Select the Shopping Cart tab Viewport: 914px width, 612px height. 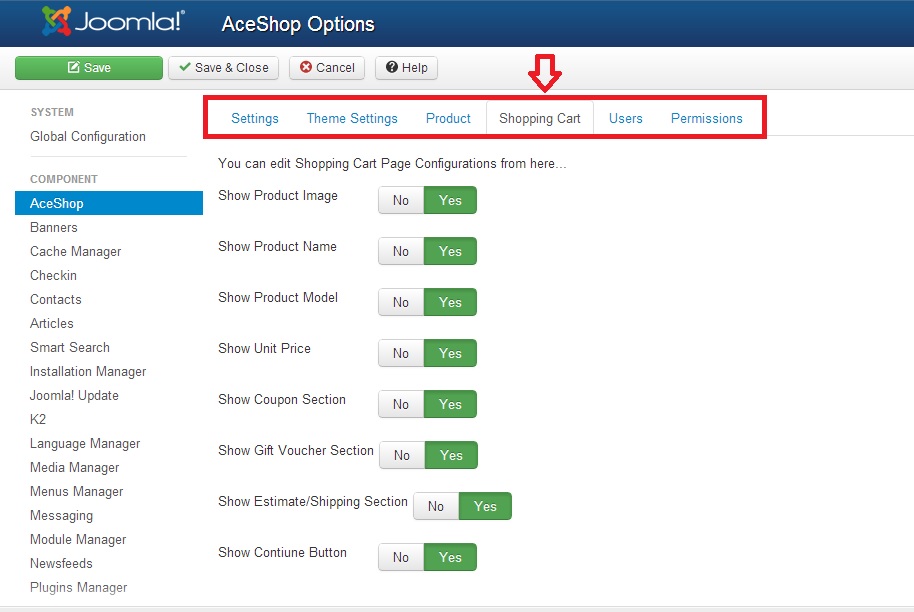pos(540,118)
